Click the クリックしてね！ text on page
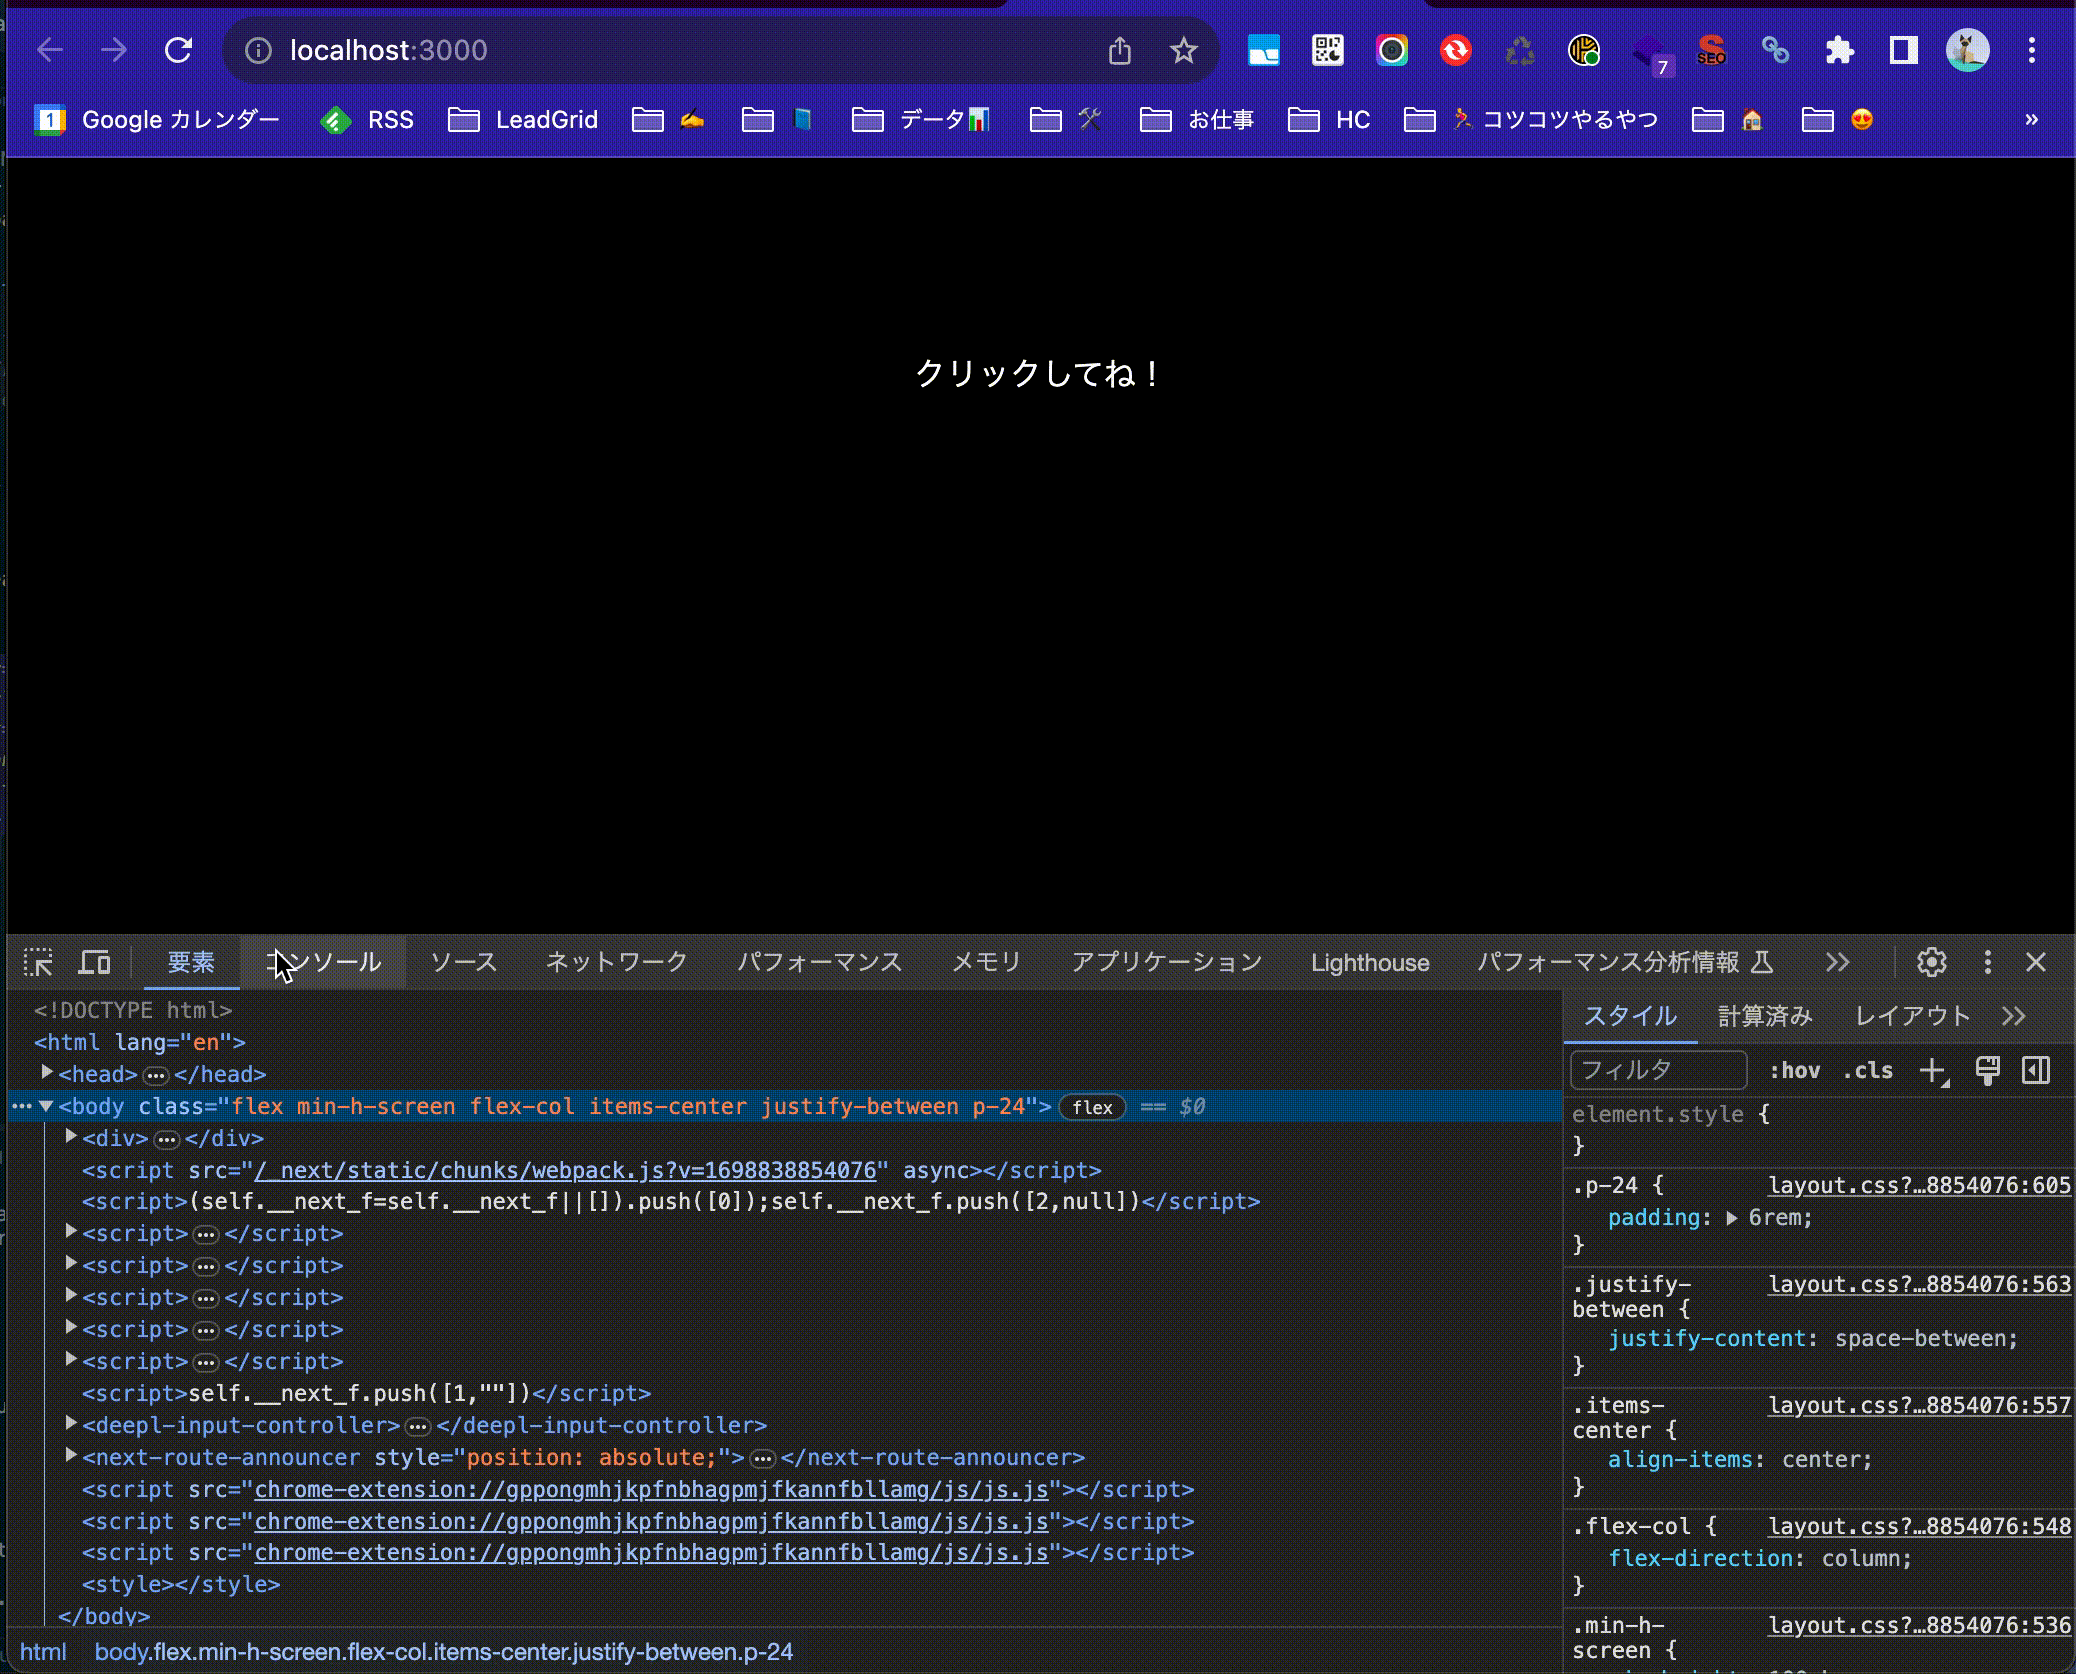This screenshot has height=1674, width=2076. [1037, 373]
